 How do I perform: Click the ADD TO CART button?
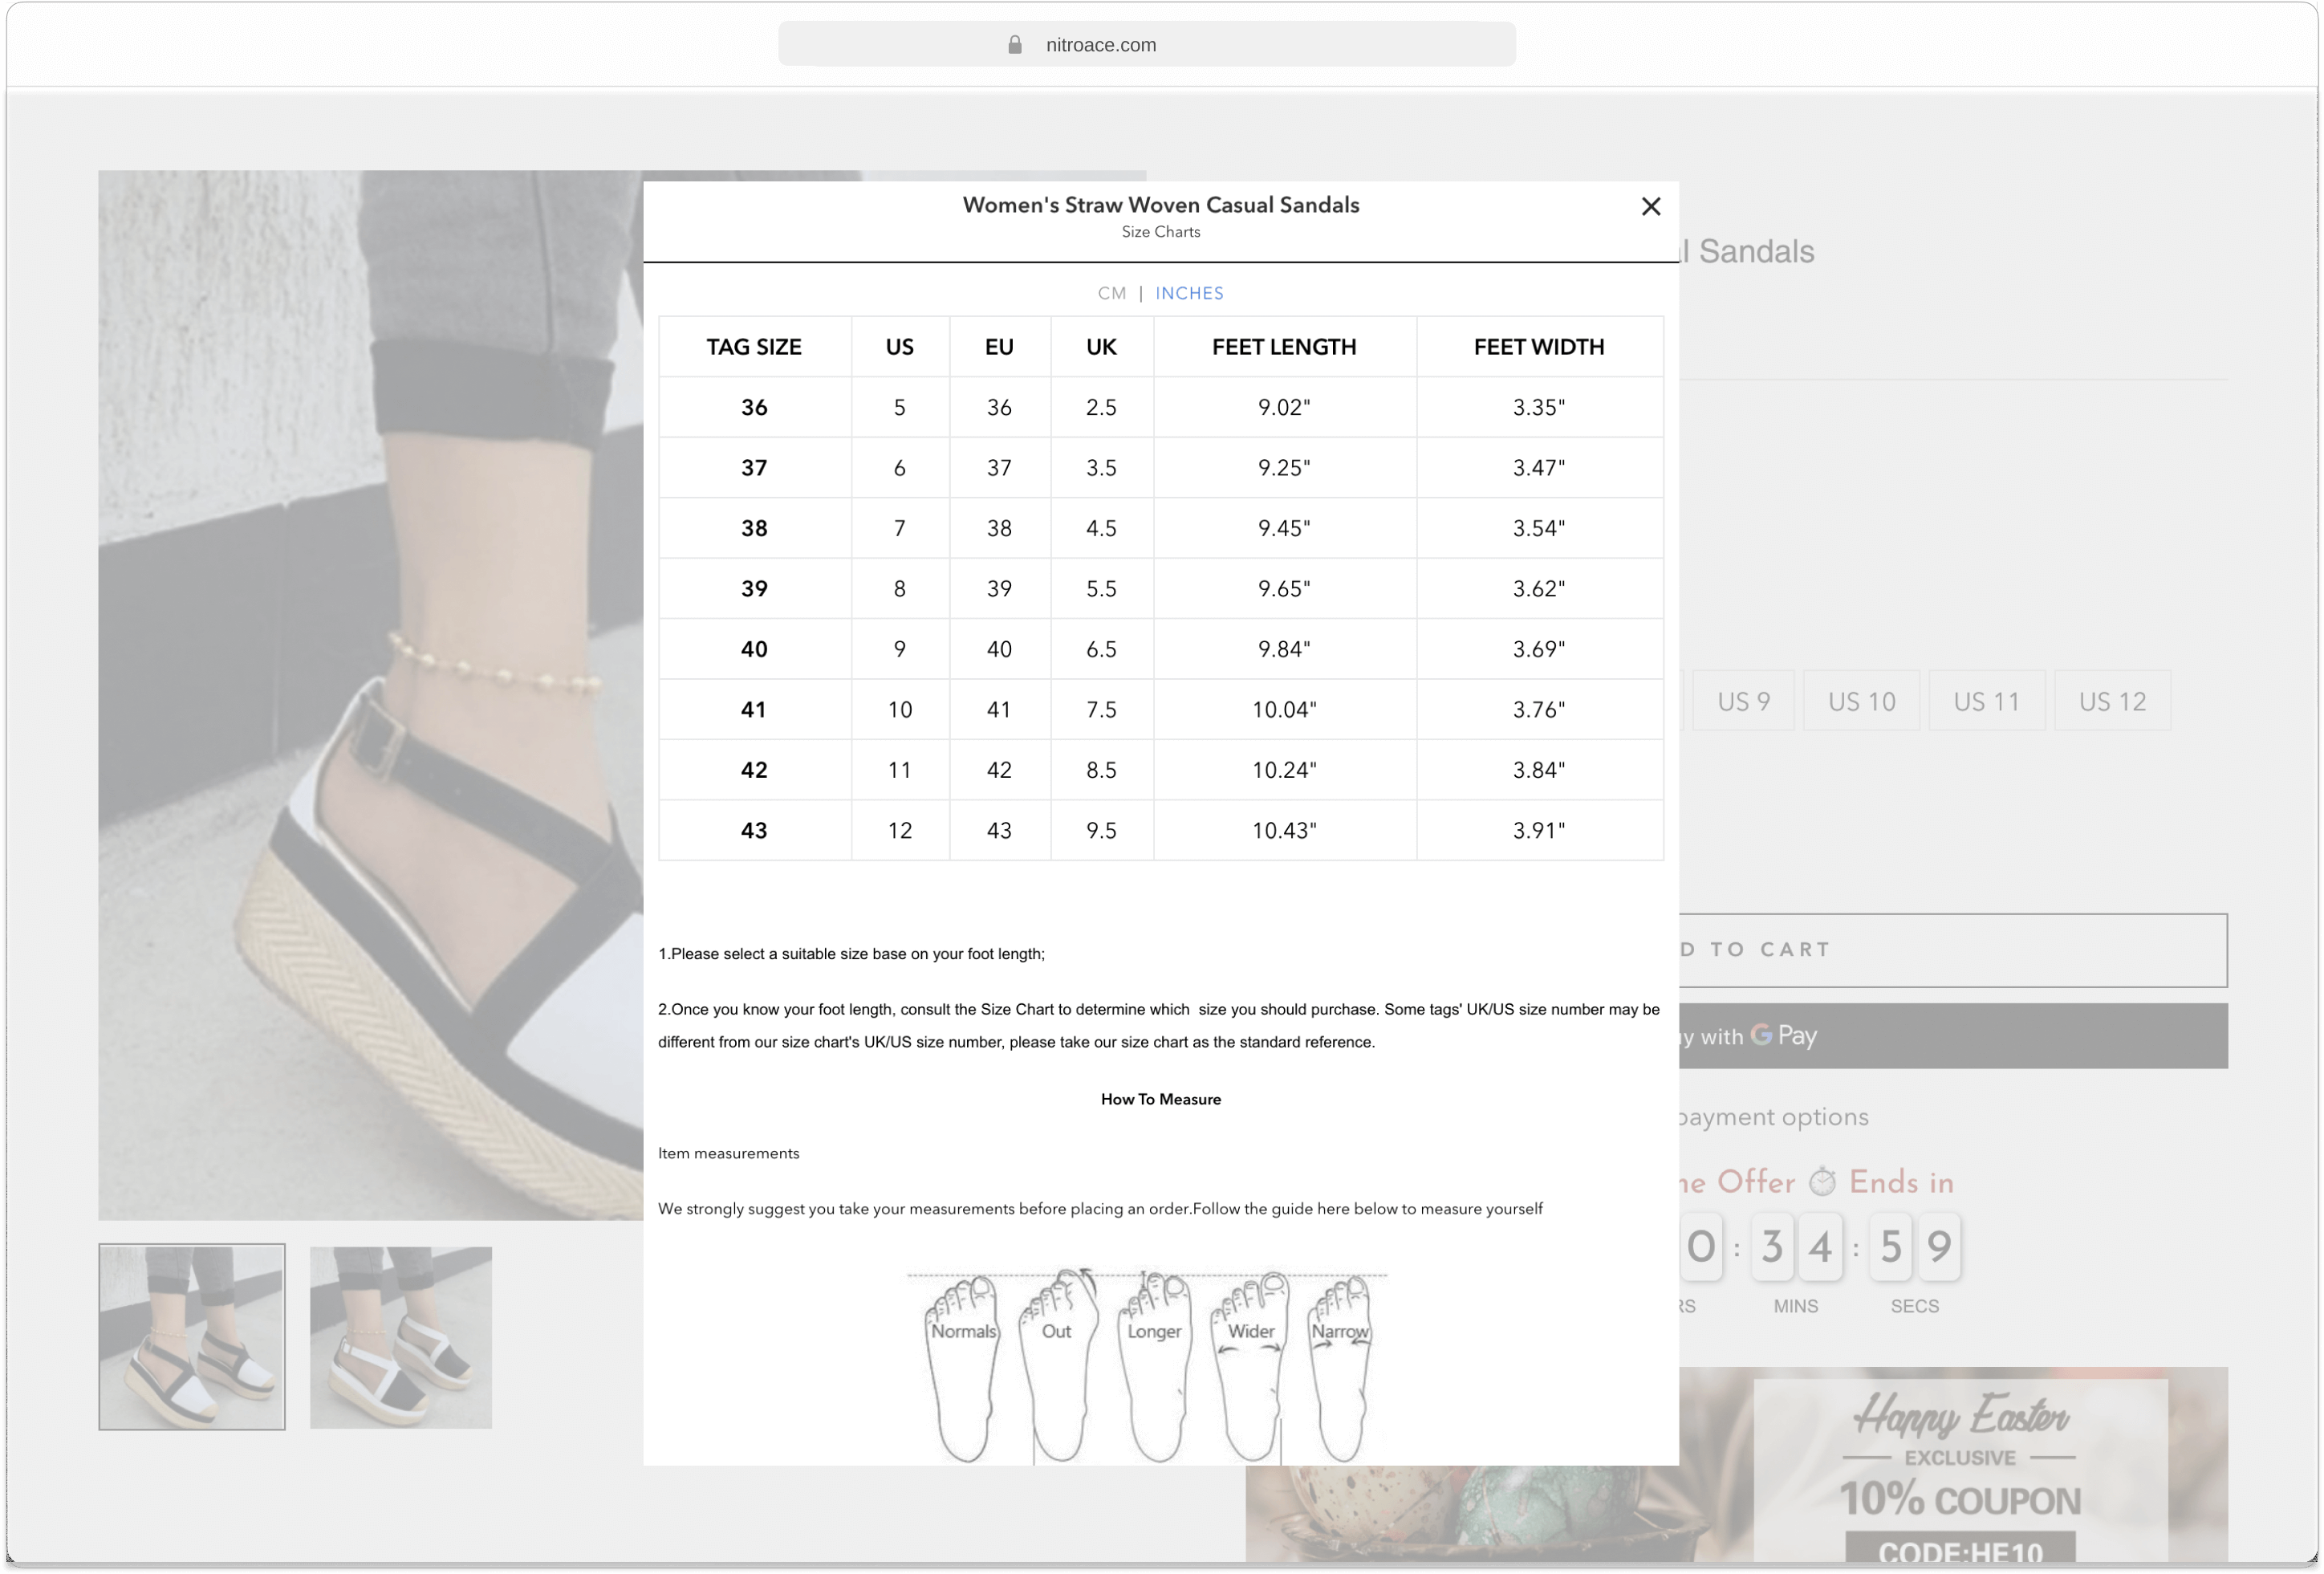(x=1950, y=949)
